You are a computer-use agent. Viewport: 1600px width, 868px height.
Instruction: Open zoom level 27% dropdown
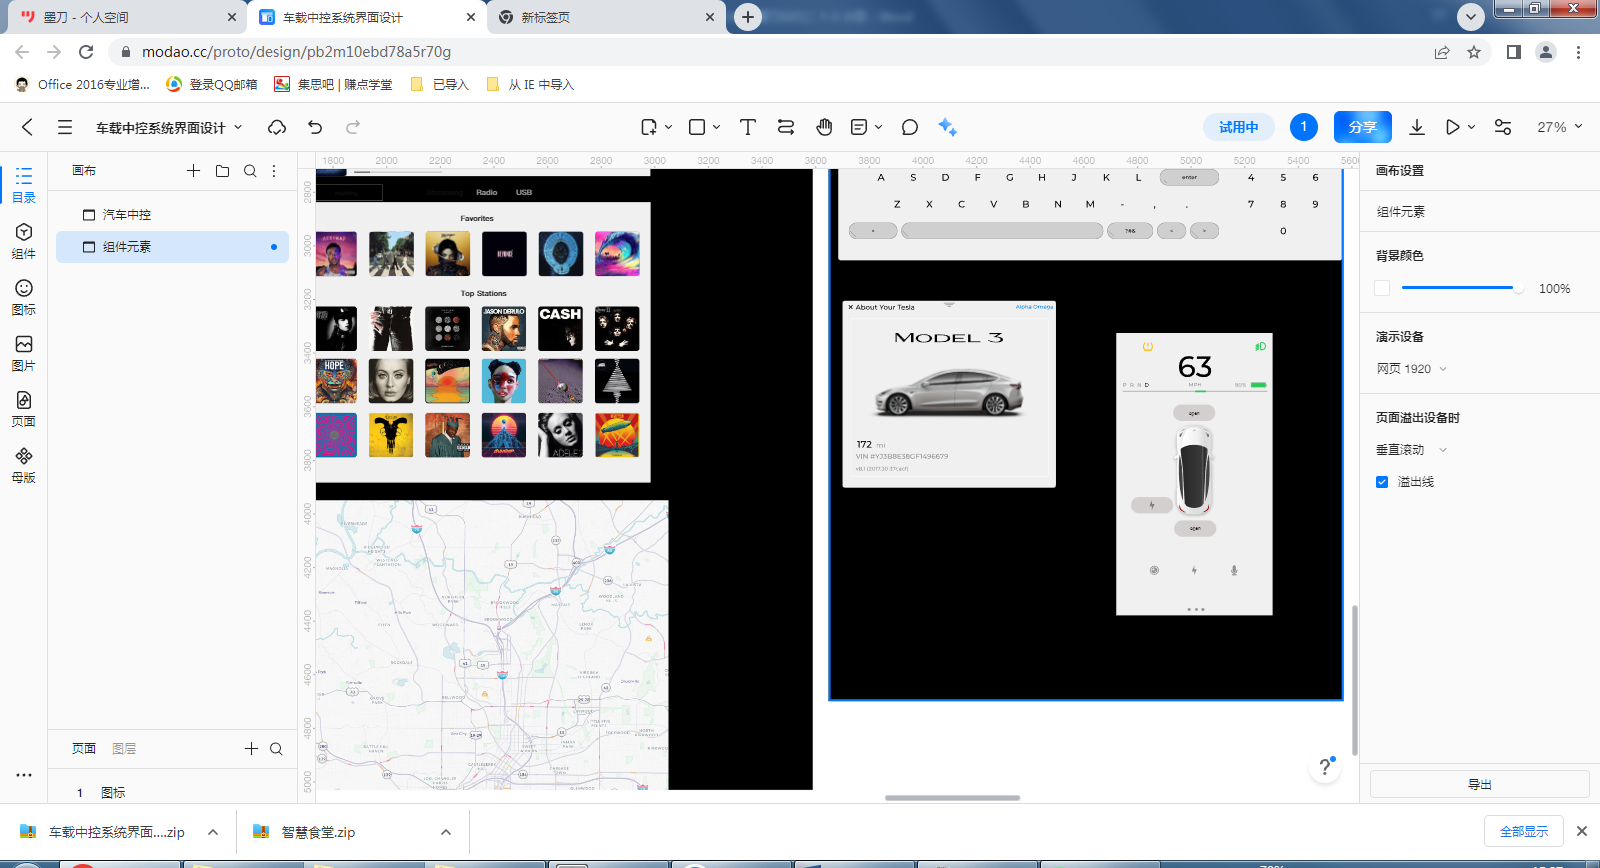point(1560,127)
